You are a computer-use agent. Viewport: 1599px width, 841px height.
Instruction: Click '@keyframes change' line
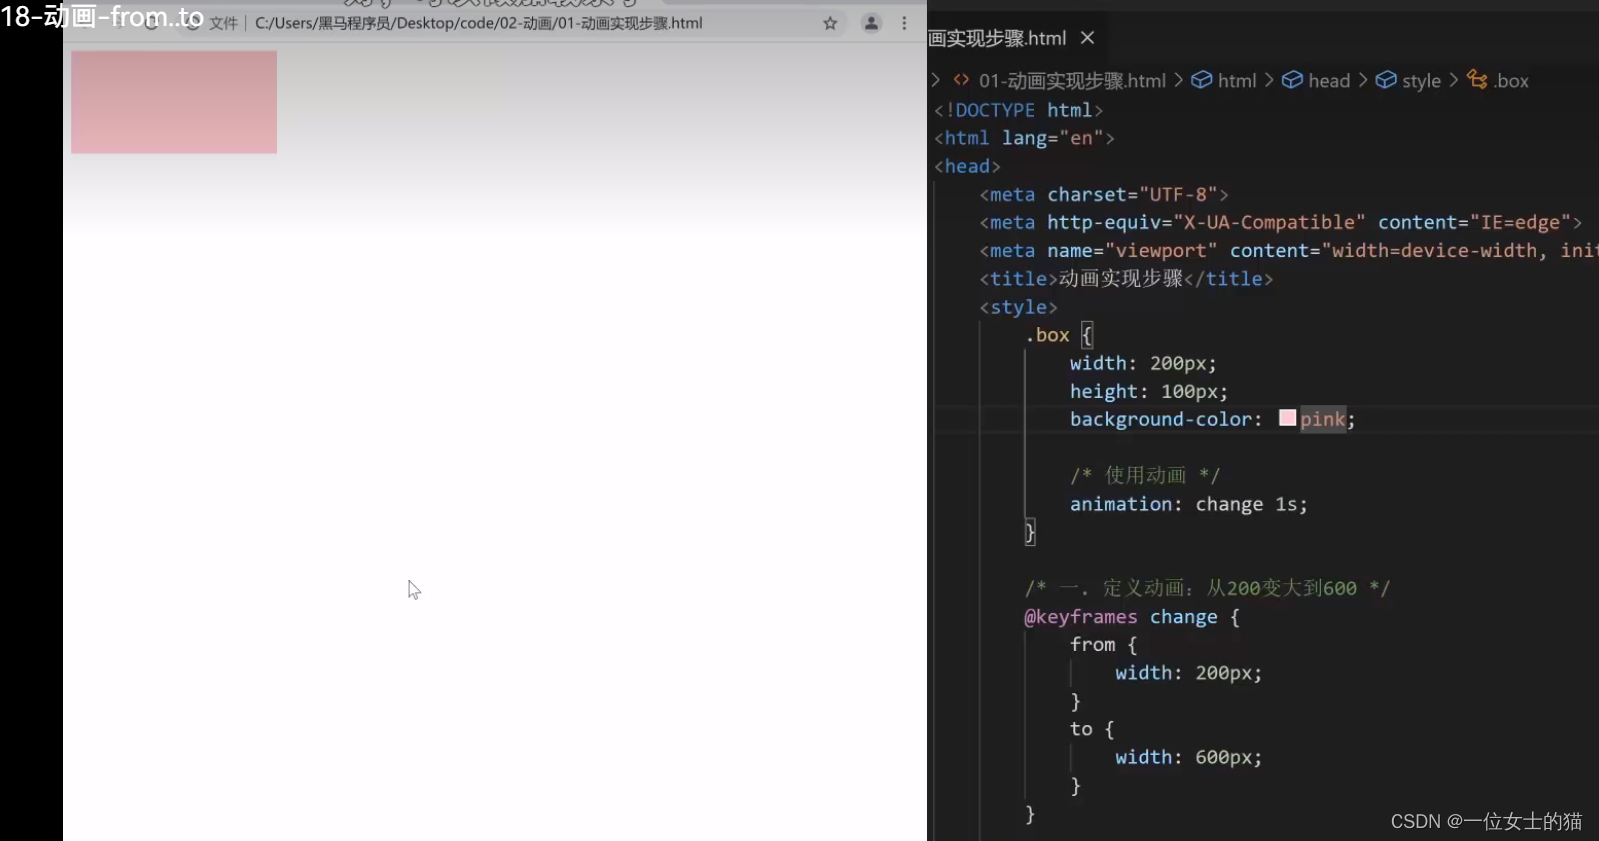tap(1132, 617)
